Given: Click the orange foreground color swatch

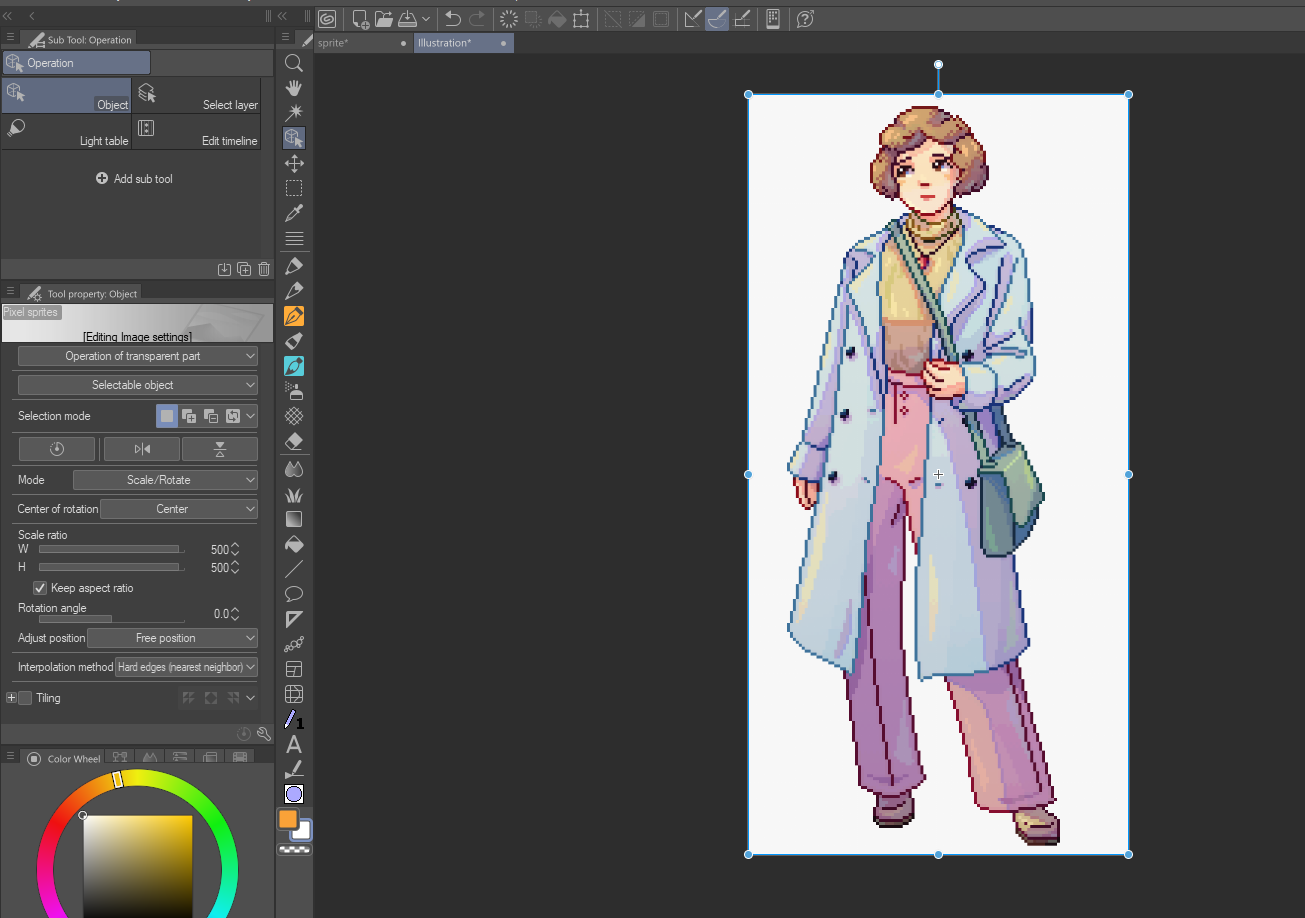Looking at the screenshot, I should pyautogui.click(x=288, y=819).
